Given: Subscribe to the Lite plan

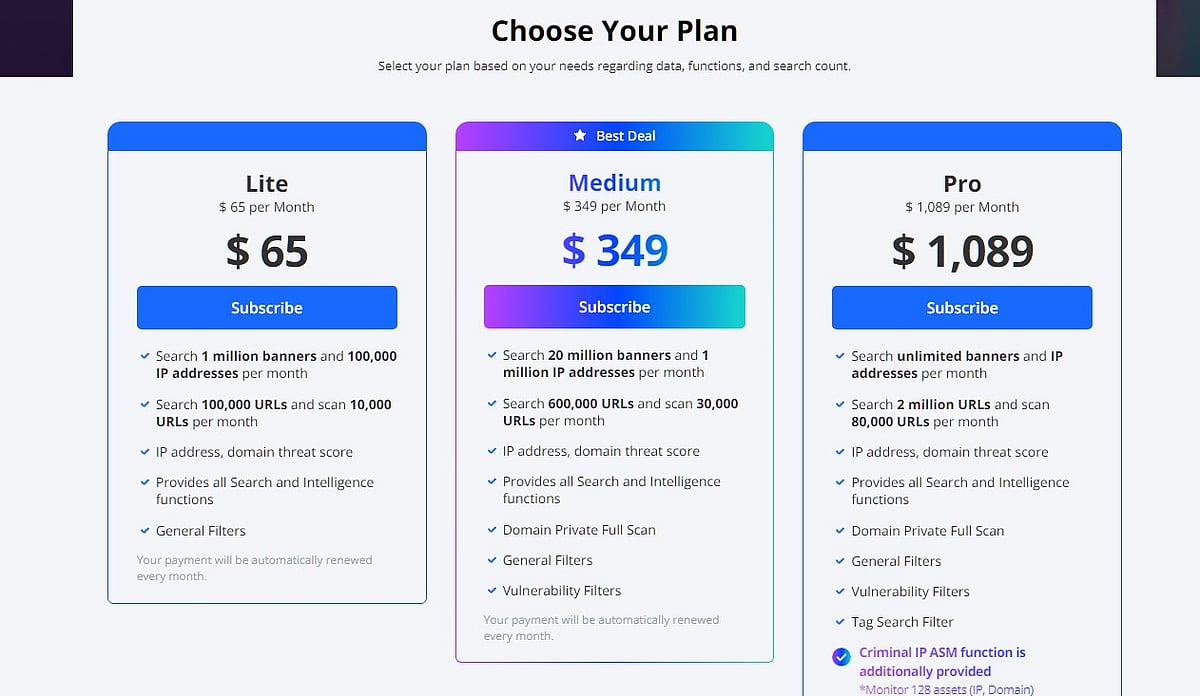Looking at the screenshot, I should (267, 308).
